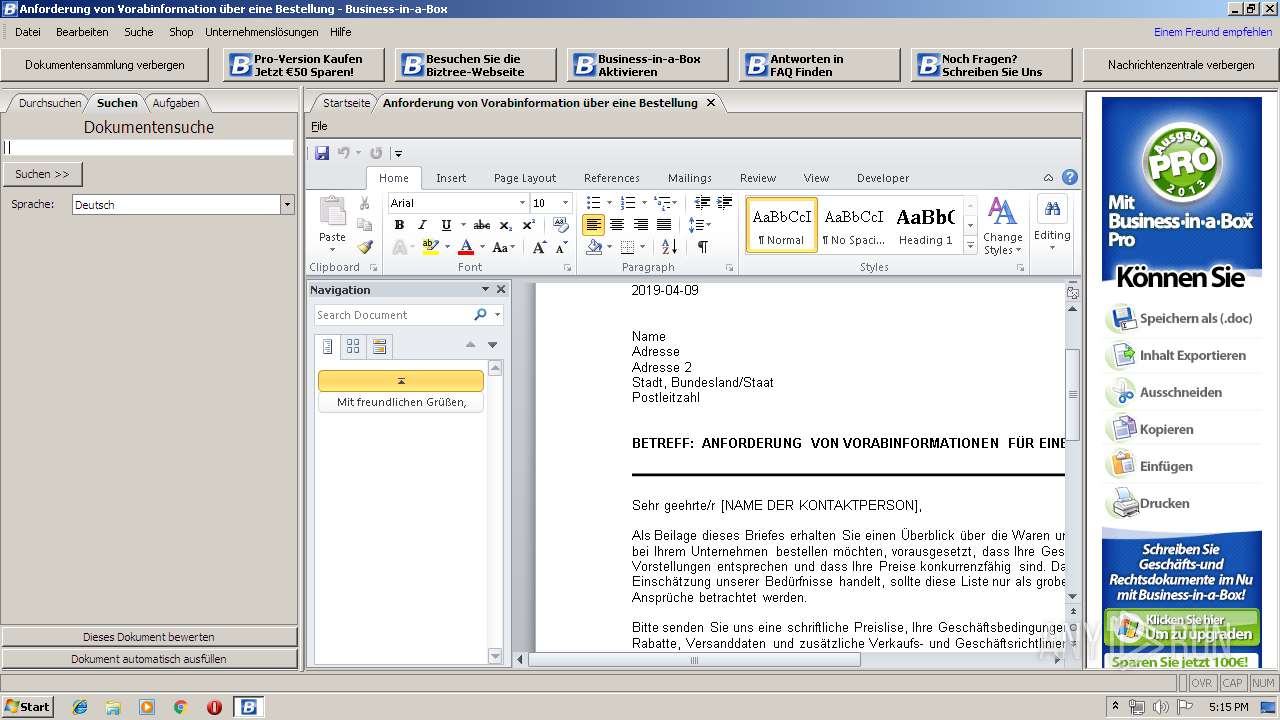
Task: Toggle Superscript formatting
Action: pos(527,225)
